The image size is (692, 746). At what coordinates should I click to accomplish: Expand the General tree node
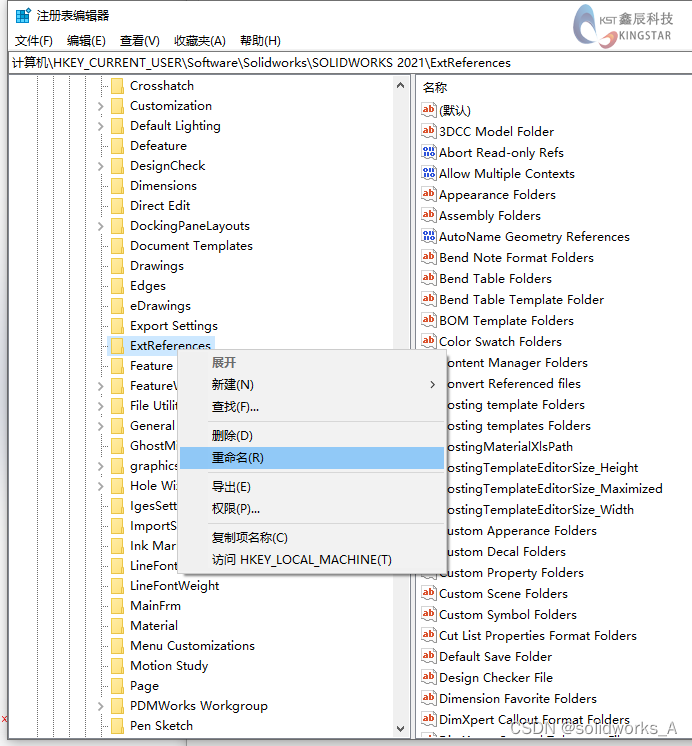[100, 426]
